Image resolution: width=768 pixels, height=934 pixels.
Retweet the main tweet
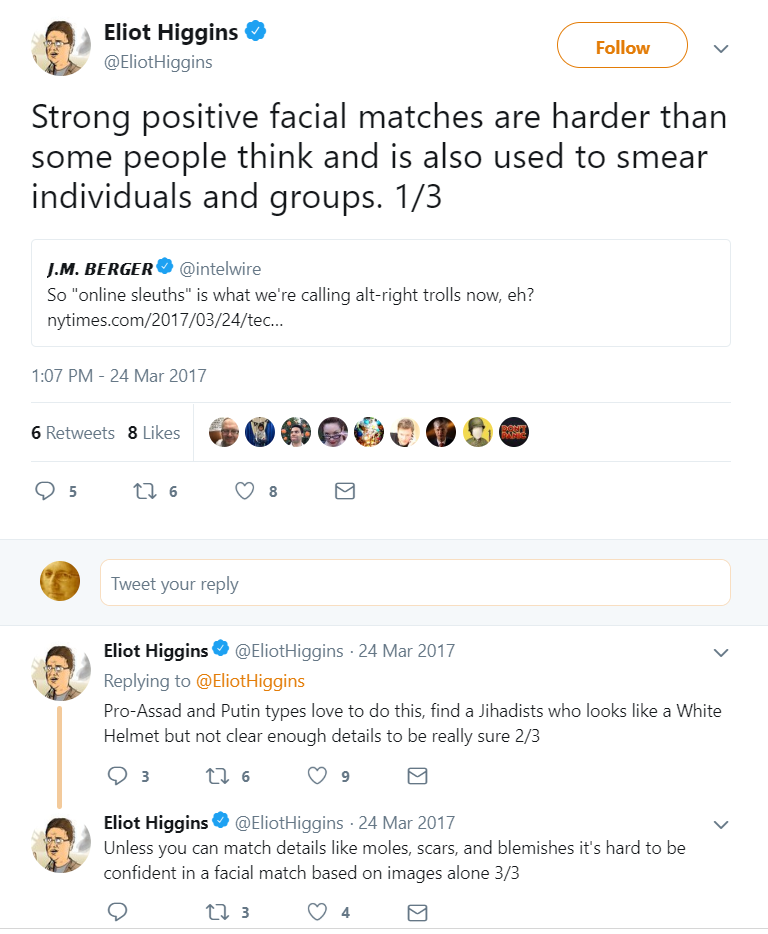coord(144,491)
